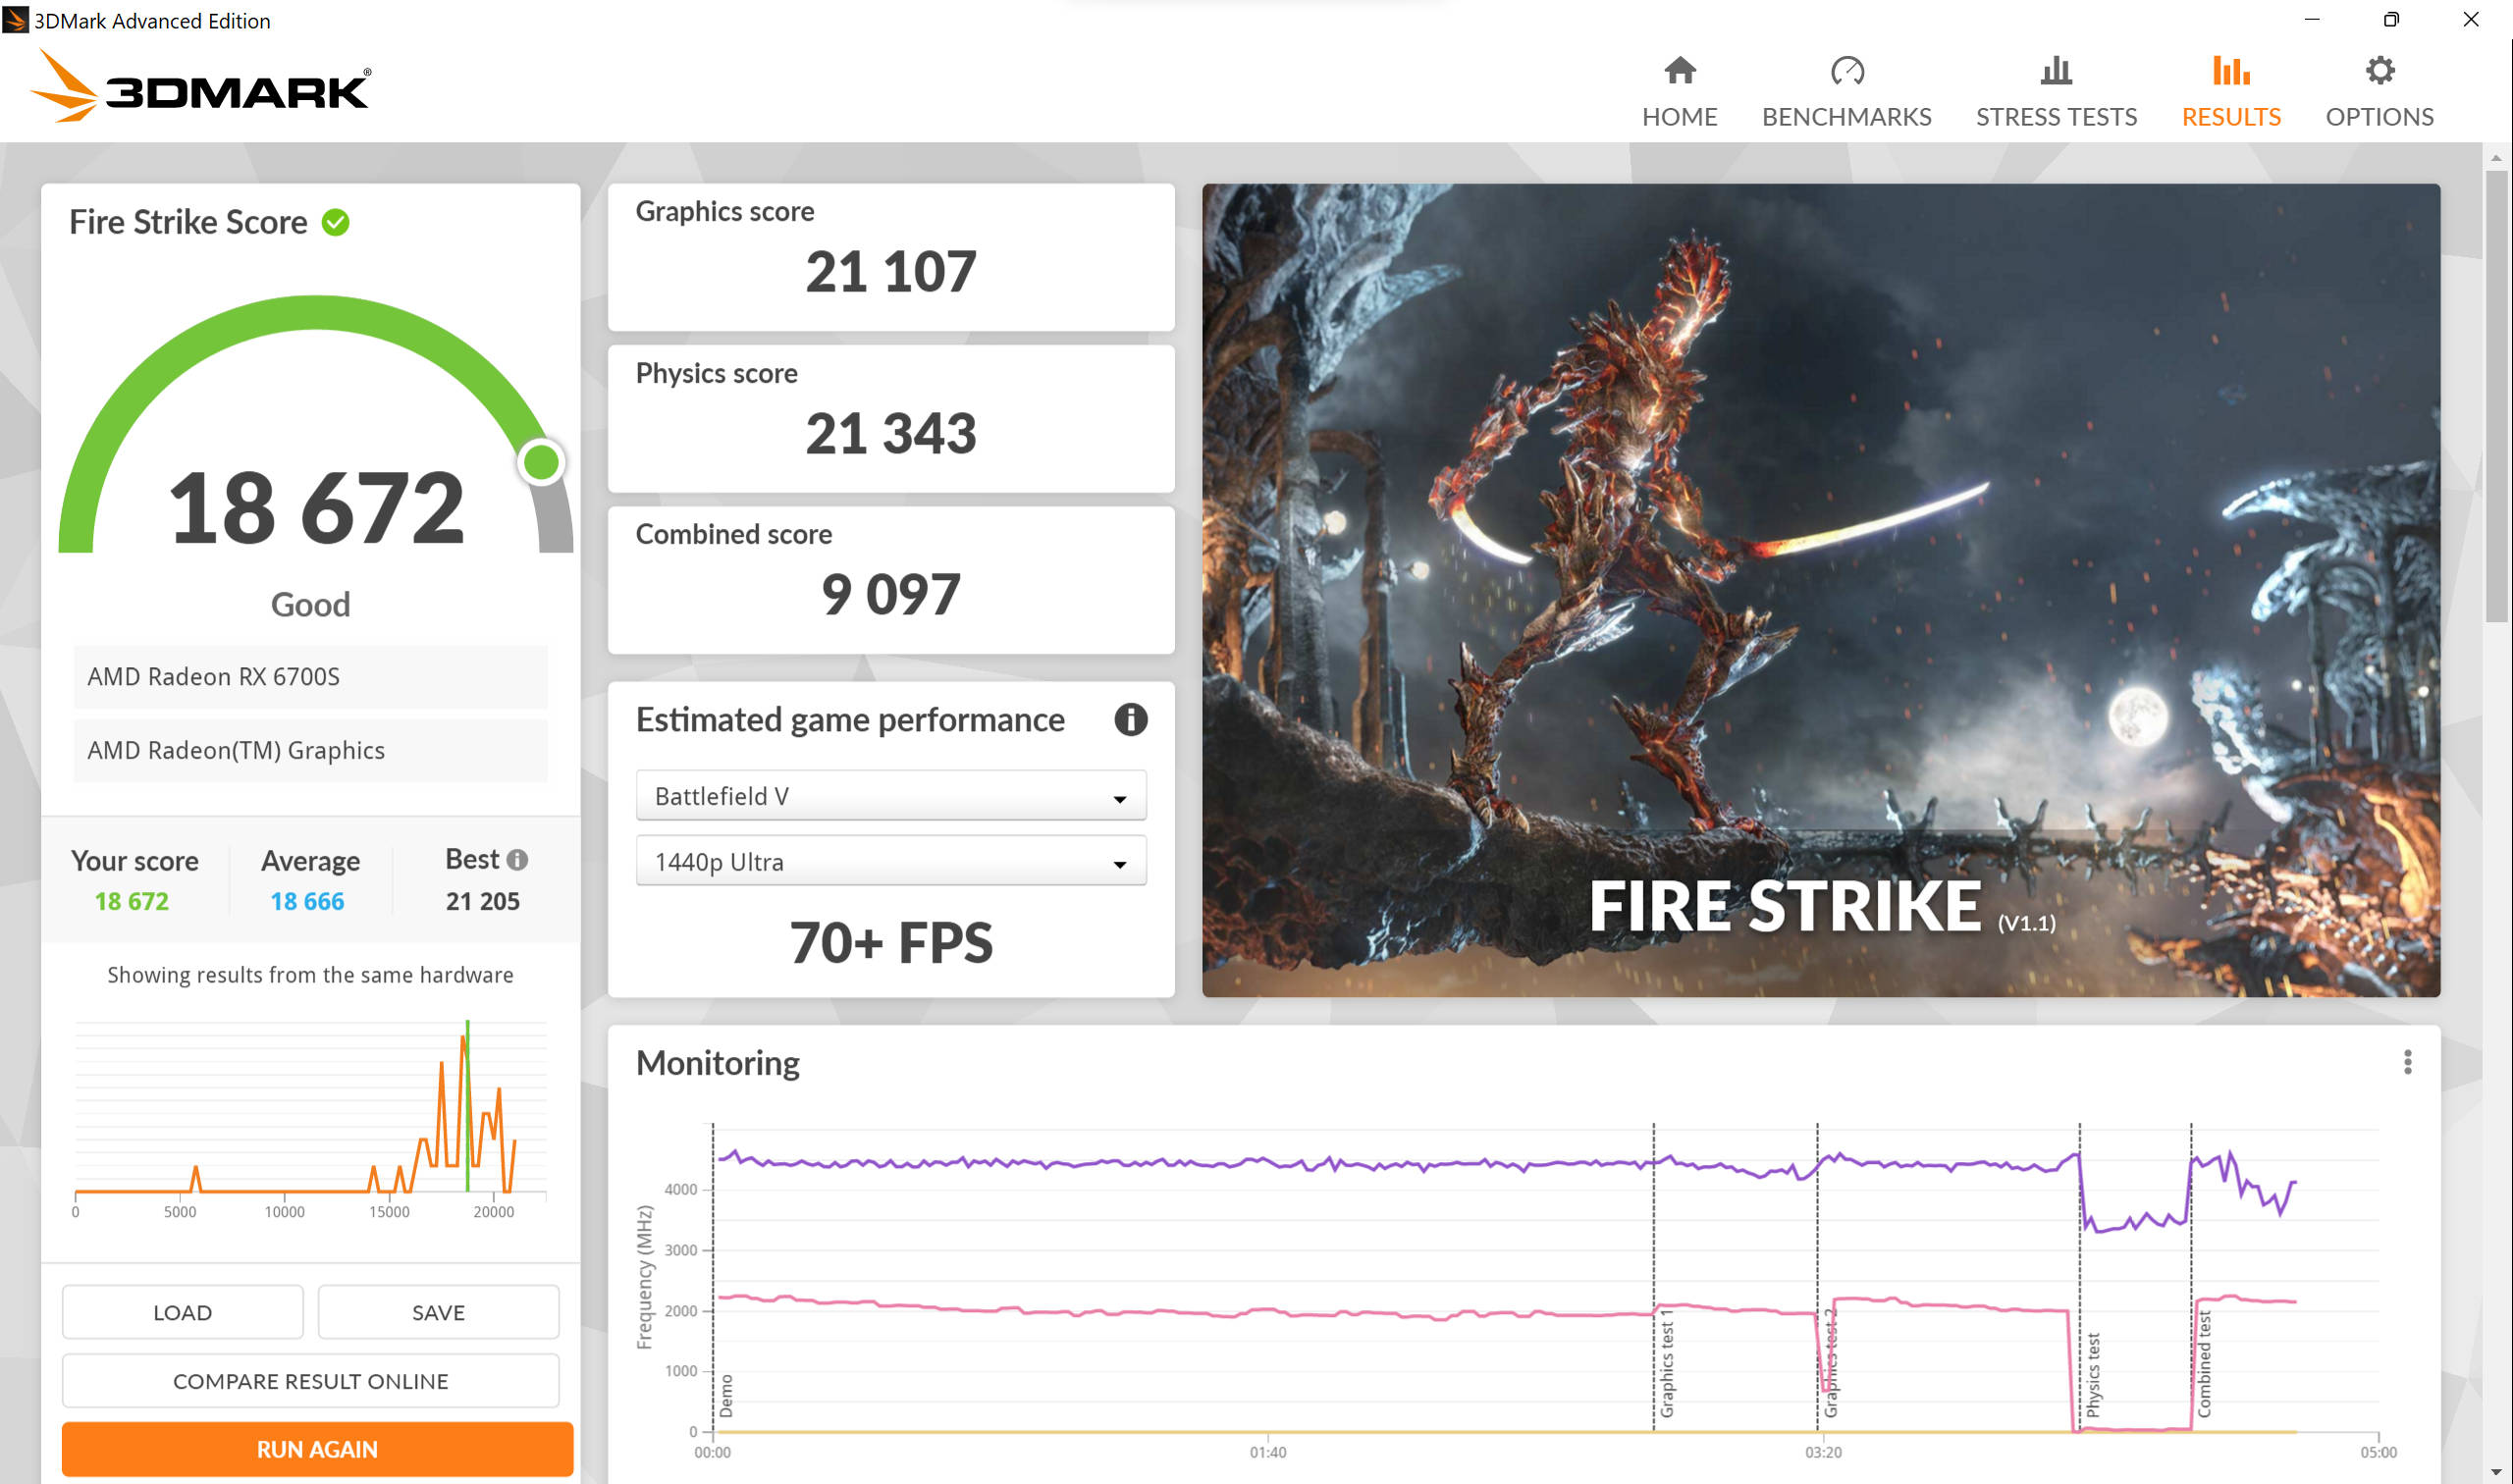Image resolution: width=2513 pixels, height=1484 pixels.
Task: Click the Home house icon
Action: (1679, 71)
